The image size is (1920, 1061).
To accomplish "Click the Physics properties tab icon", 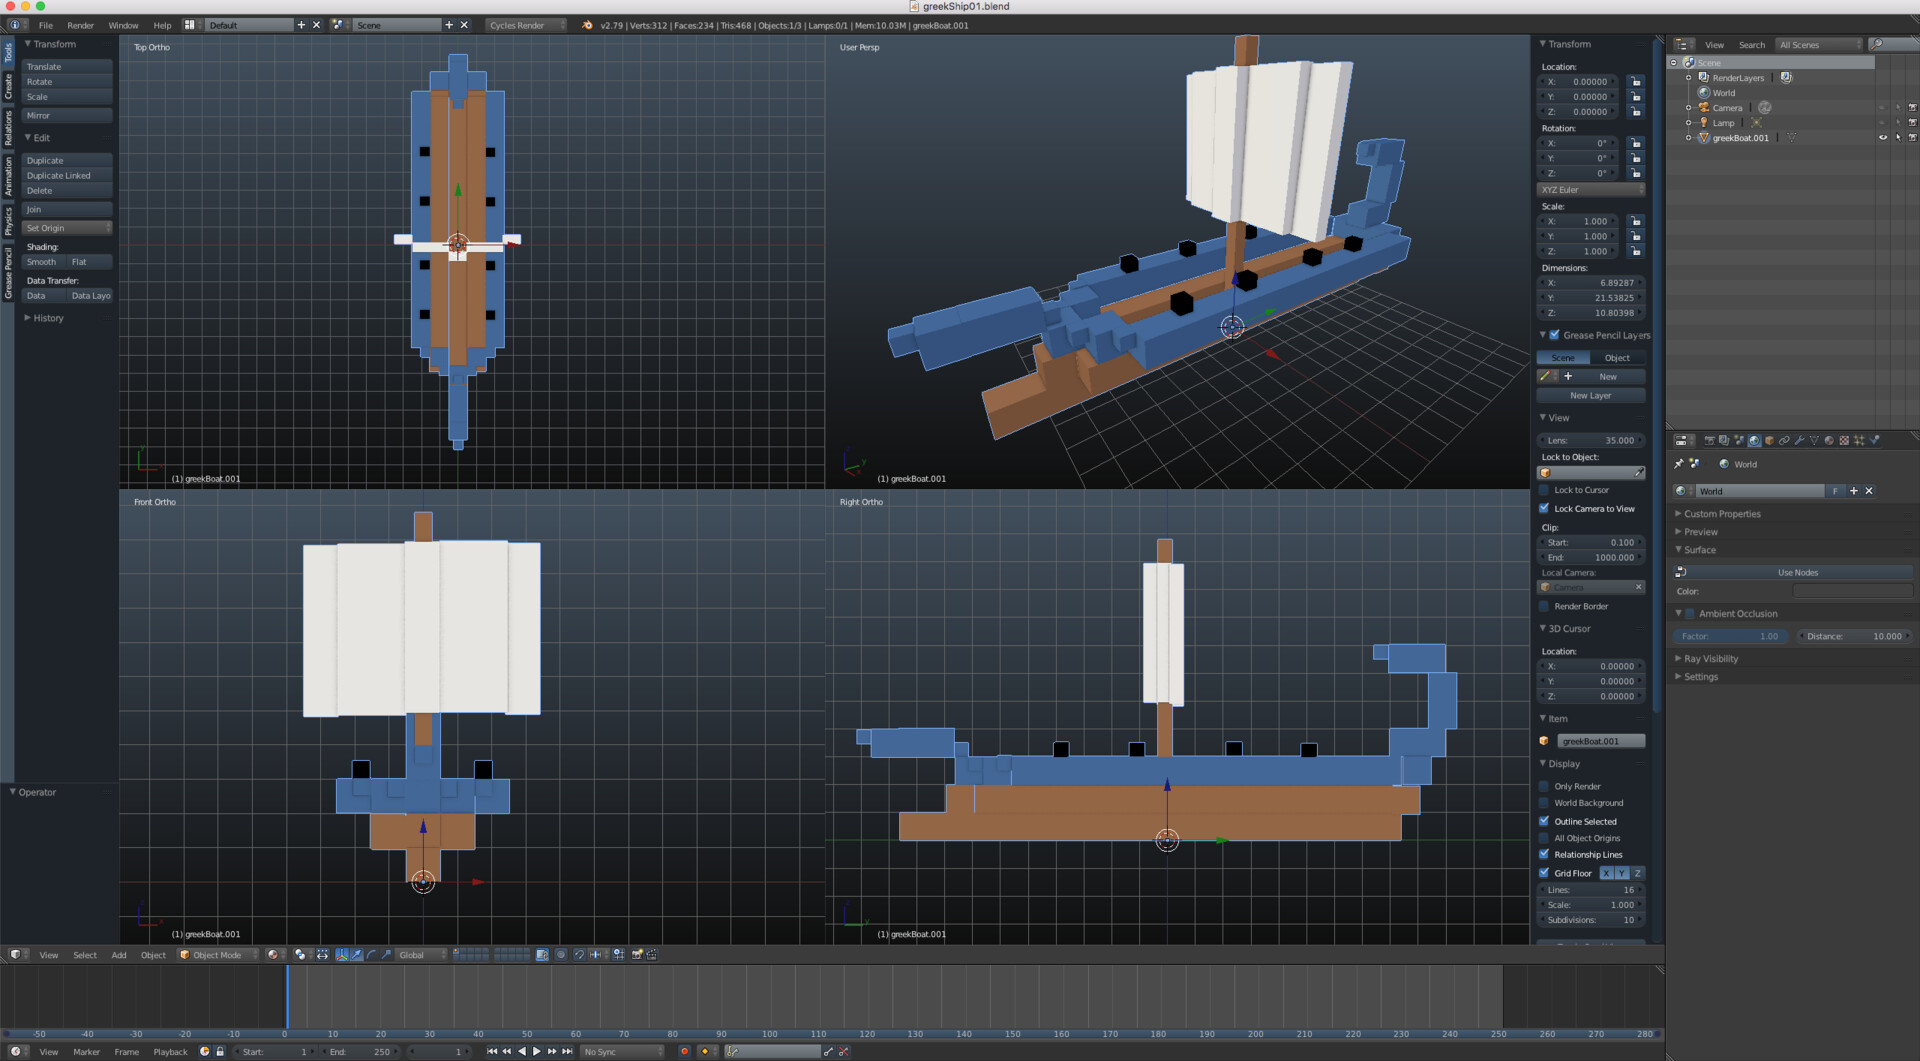I will click(1874, 441).
